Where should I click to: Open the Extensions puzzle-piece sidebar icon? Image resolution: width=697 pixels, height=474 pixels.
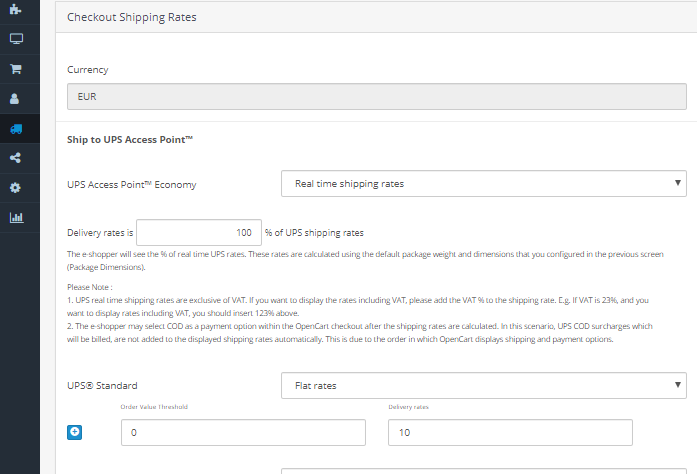pyautogui.click(x=16, y=9)
